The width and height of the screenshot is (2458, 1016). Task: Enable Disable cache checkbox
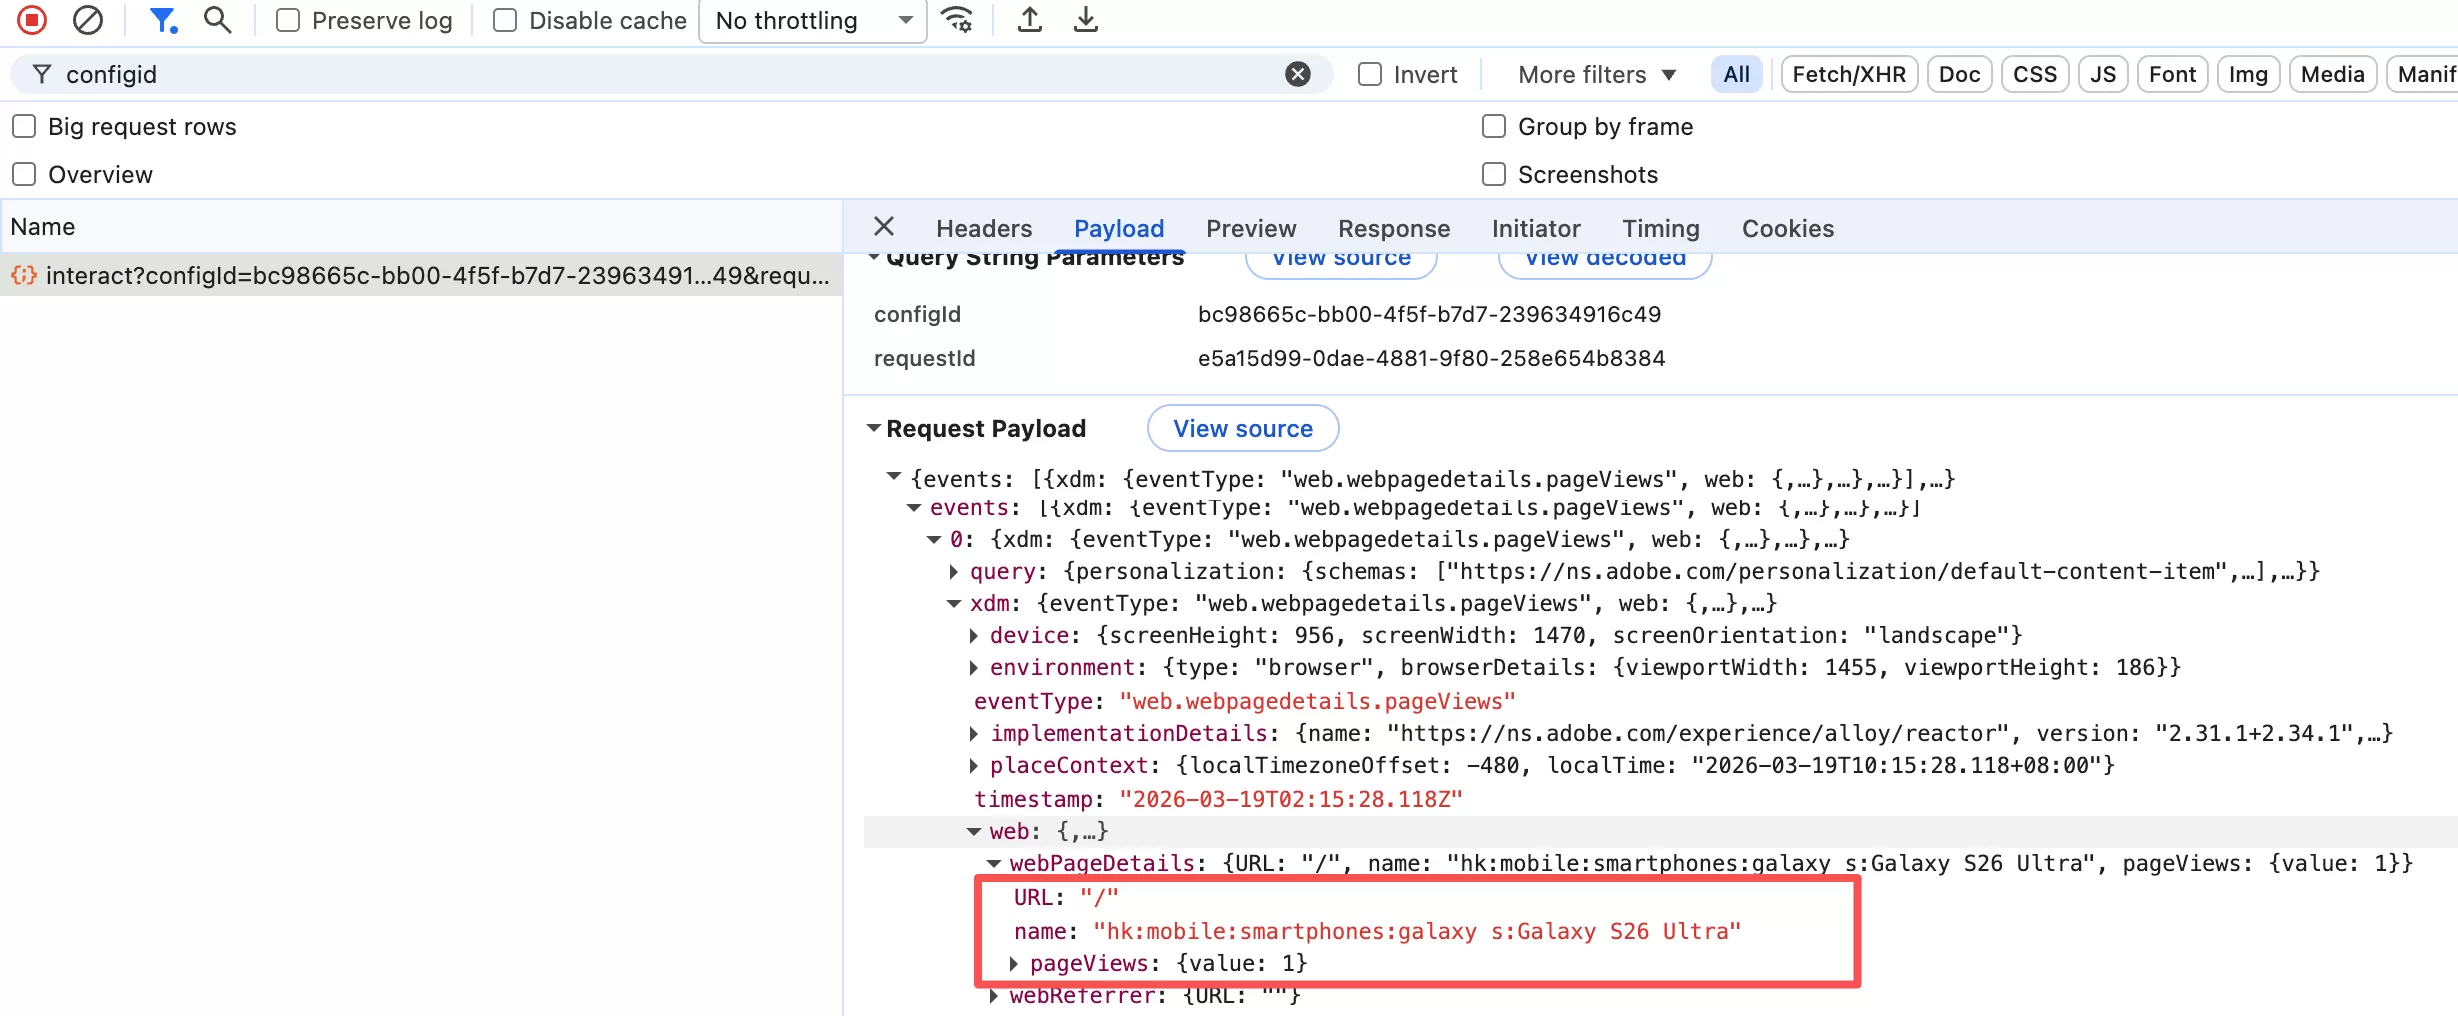pyautogui.click(x=505, y=20)
